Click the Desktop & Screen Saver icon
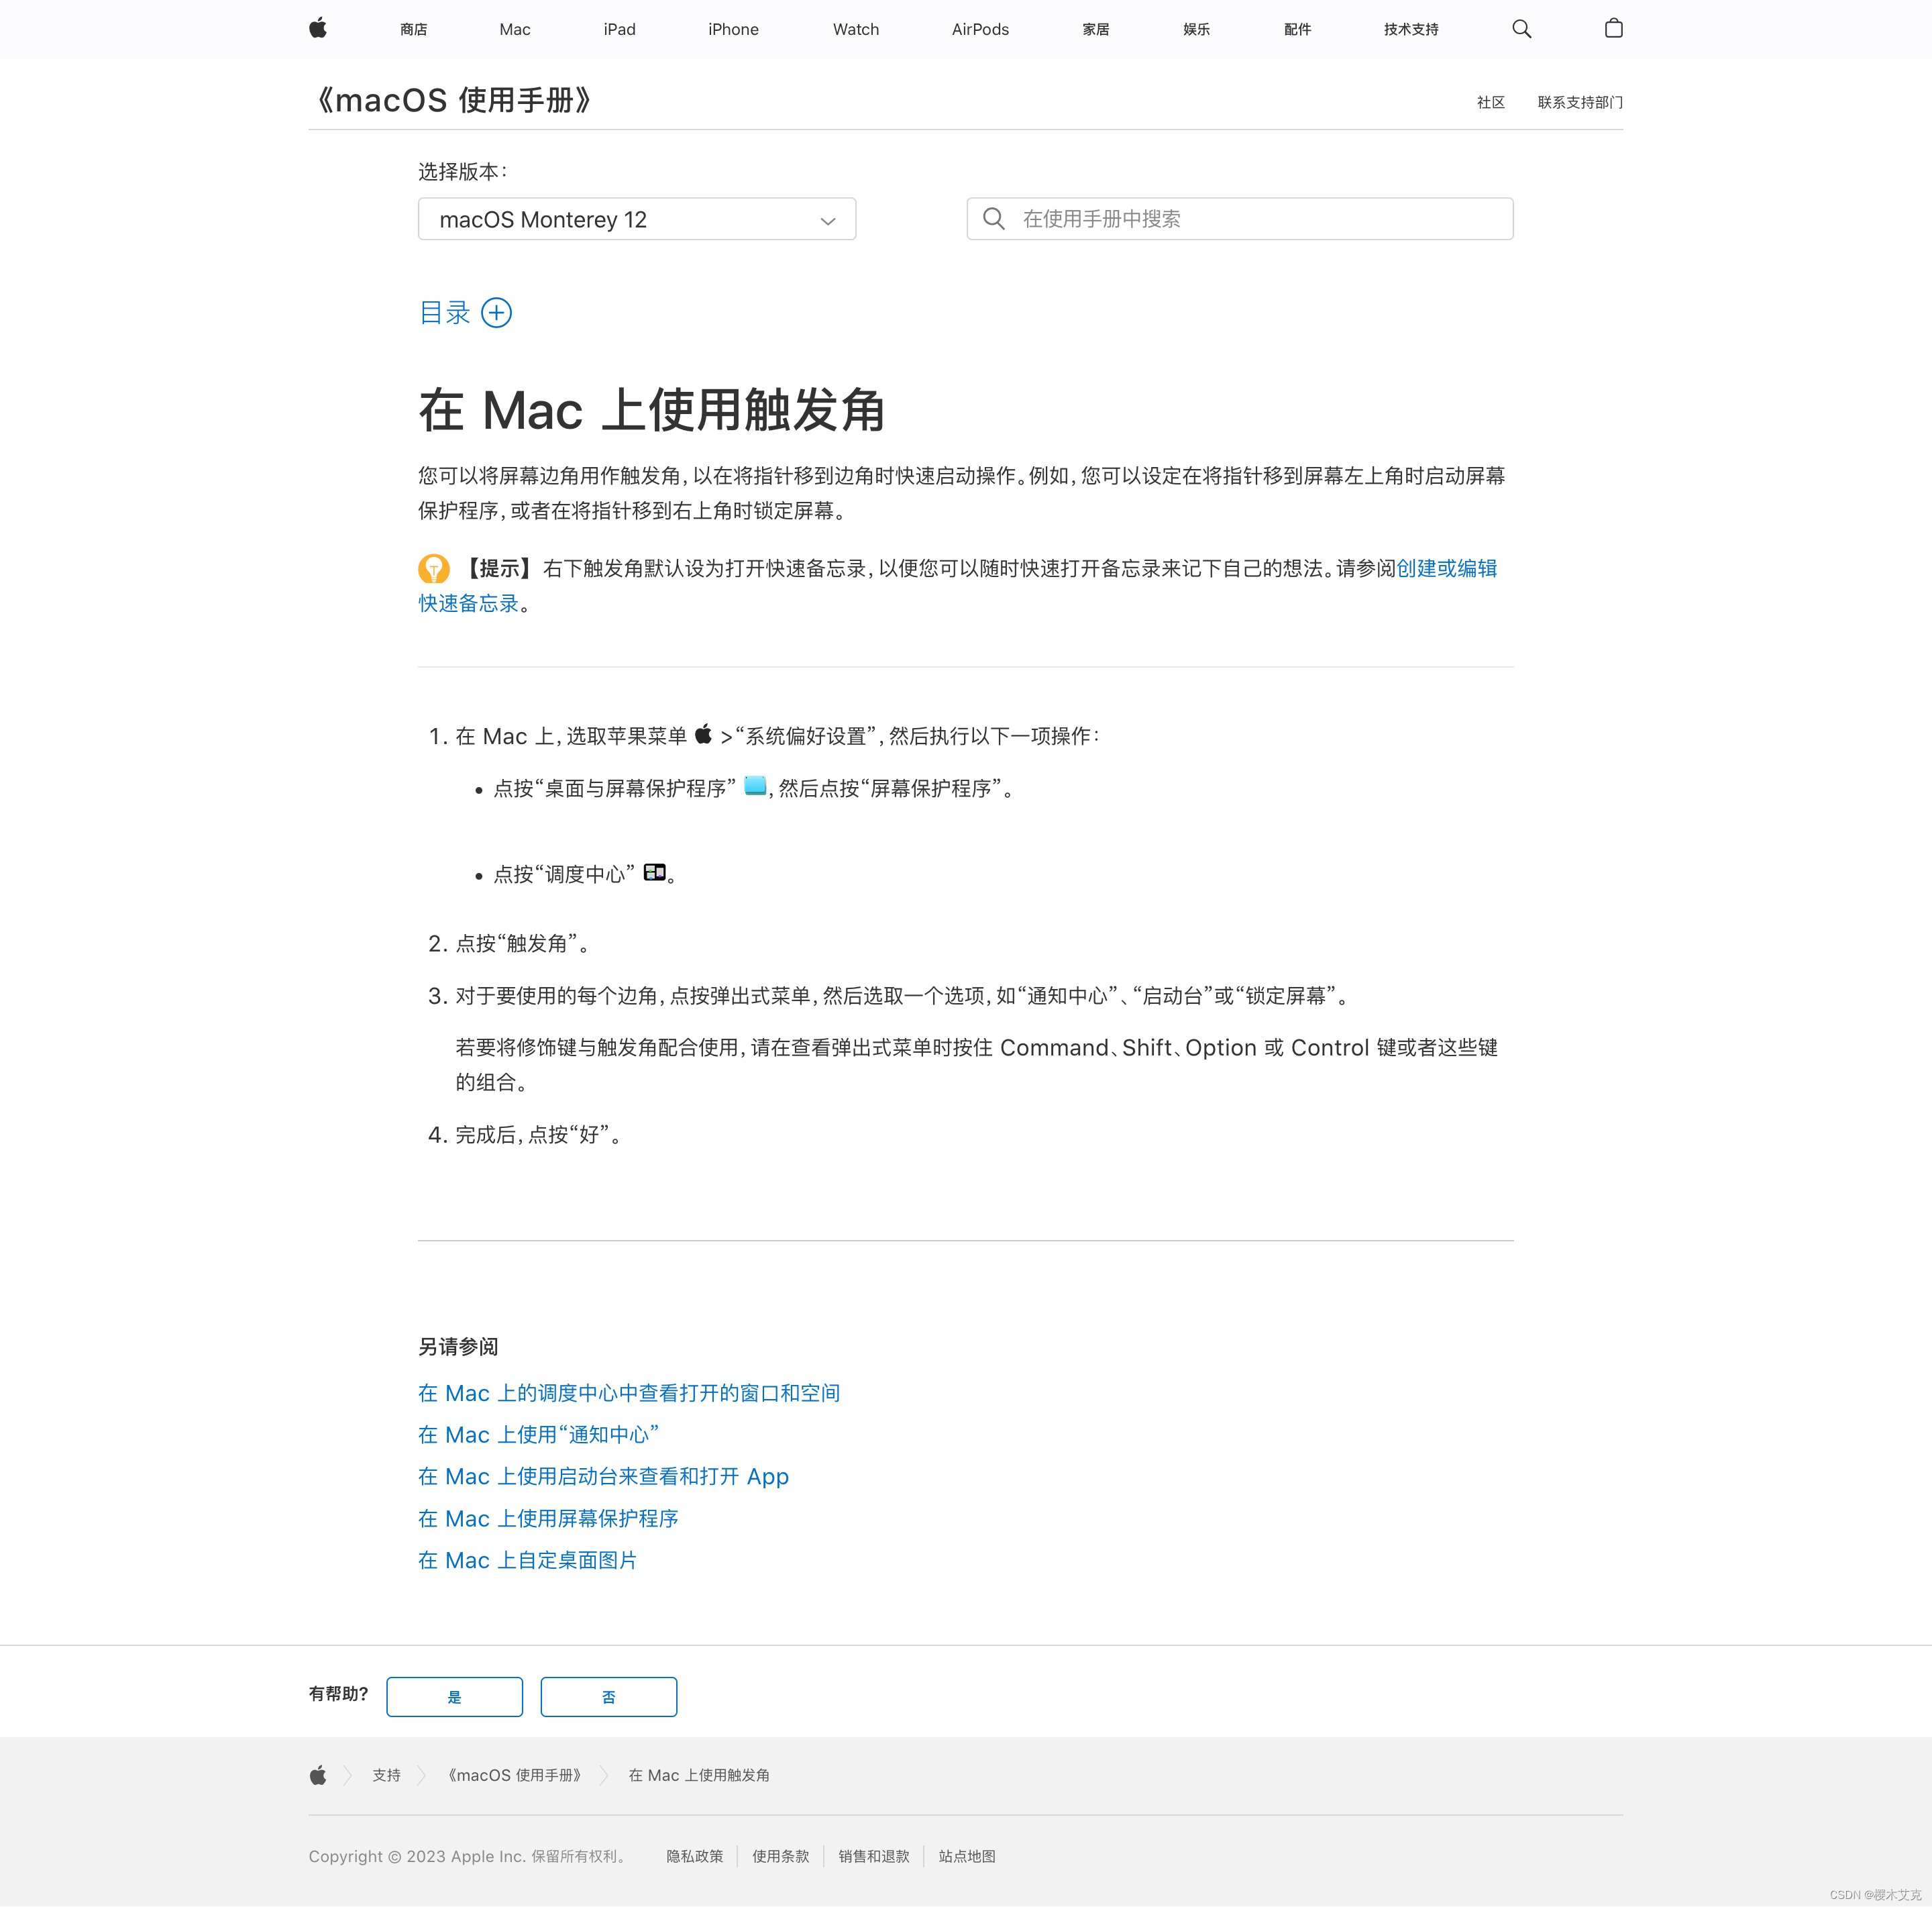The image size is (1932, 1907). 755,787
